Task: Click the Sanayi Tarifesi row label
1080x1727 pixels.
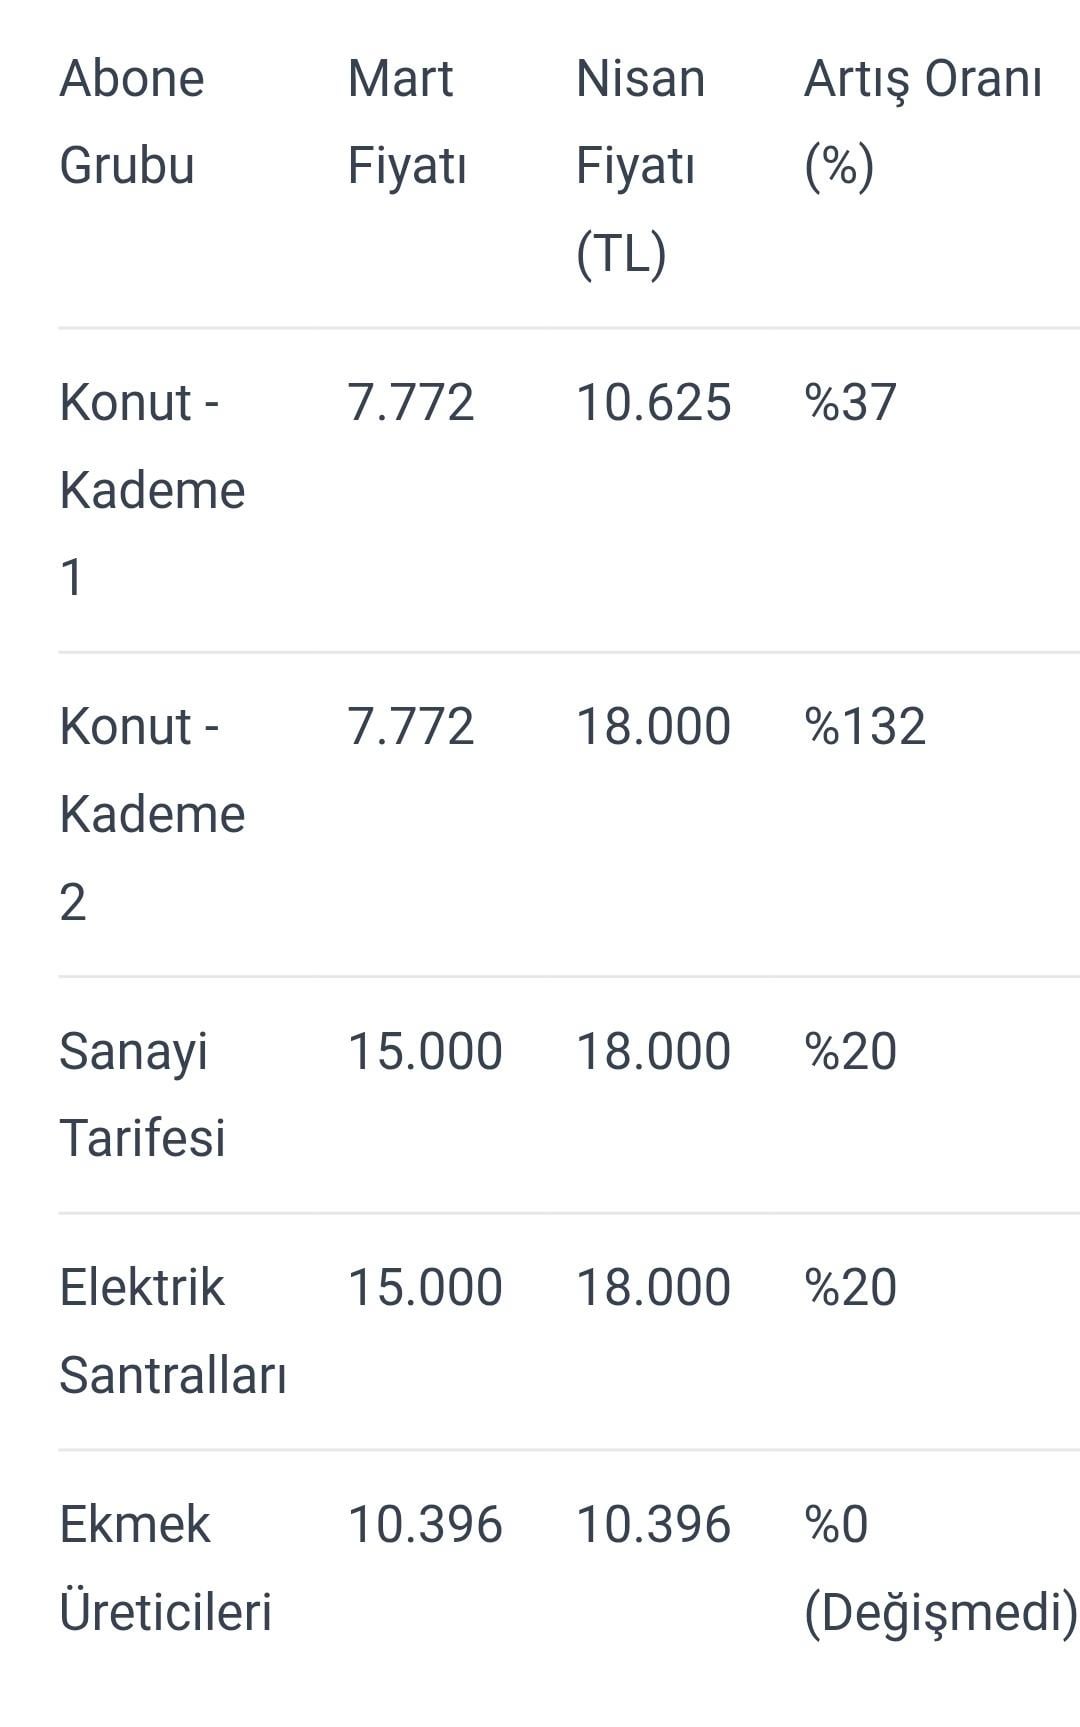Action: click(x=142, y=1094)
